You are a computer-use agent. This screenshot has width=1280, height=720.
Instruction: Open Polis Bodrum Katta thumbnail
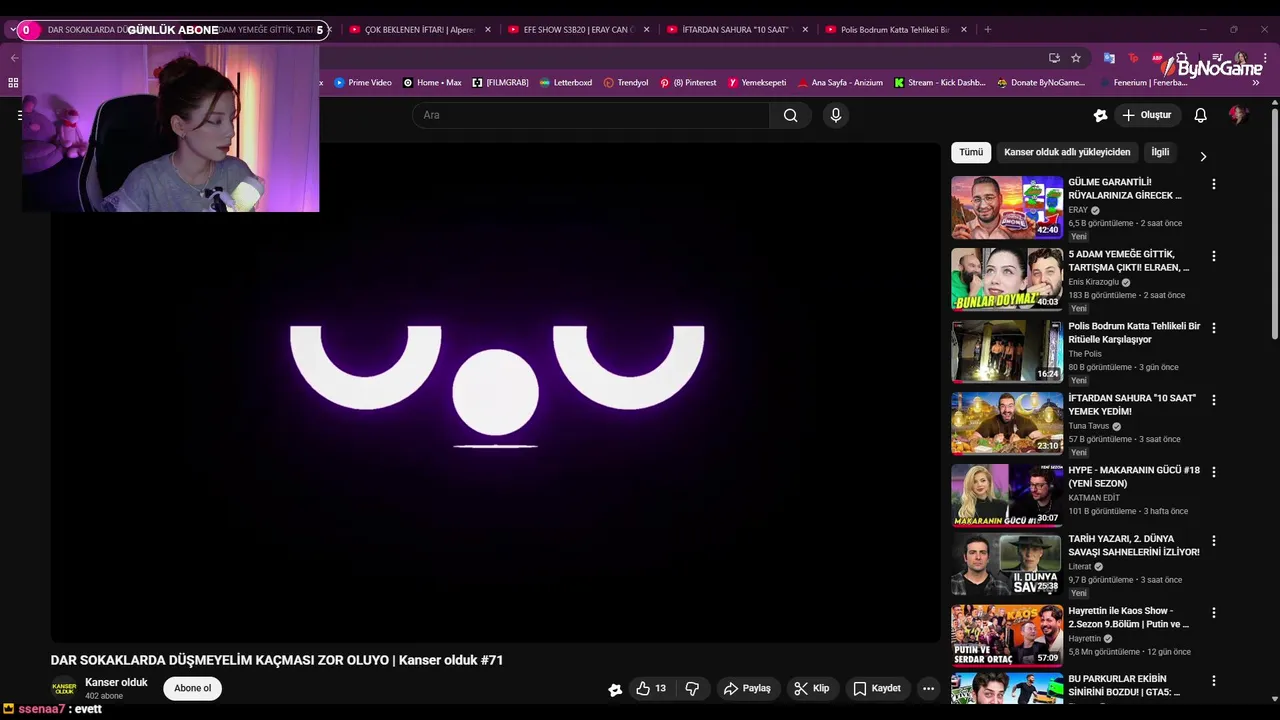(x=1007, y=351)
